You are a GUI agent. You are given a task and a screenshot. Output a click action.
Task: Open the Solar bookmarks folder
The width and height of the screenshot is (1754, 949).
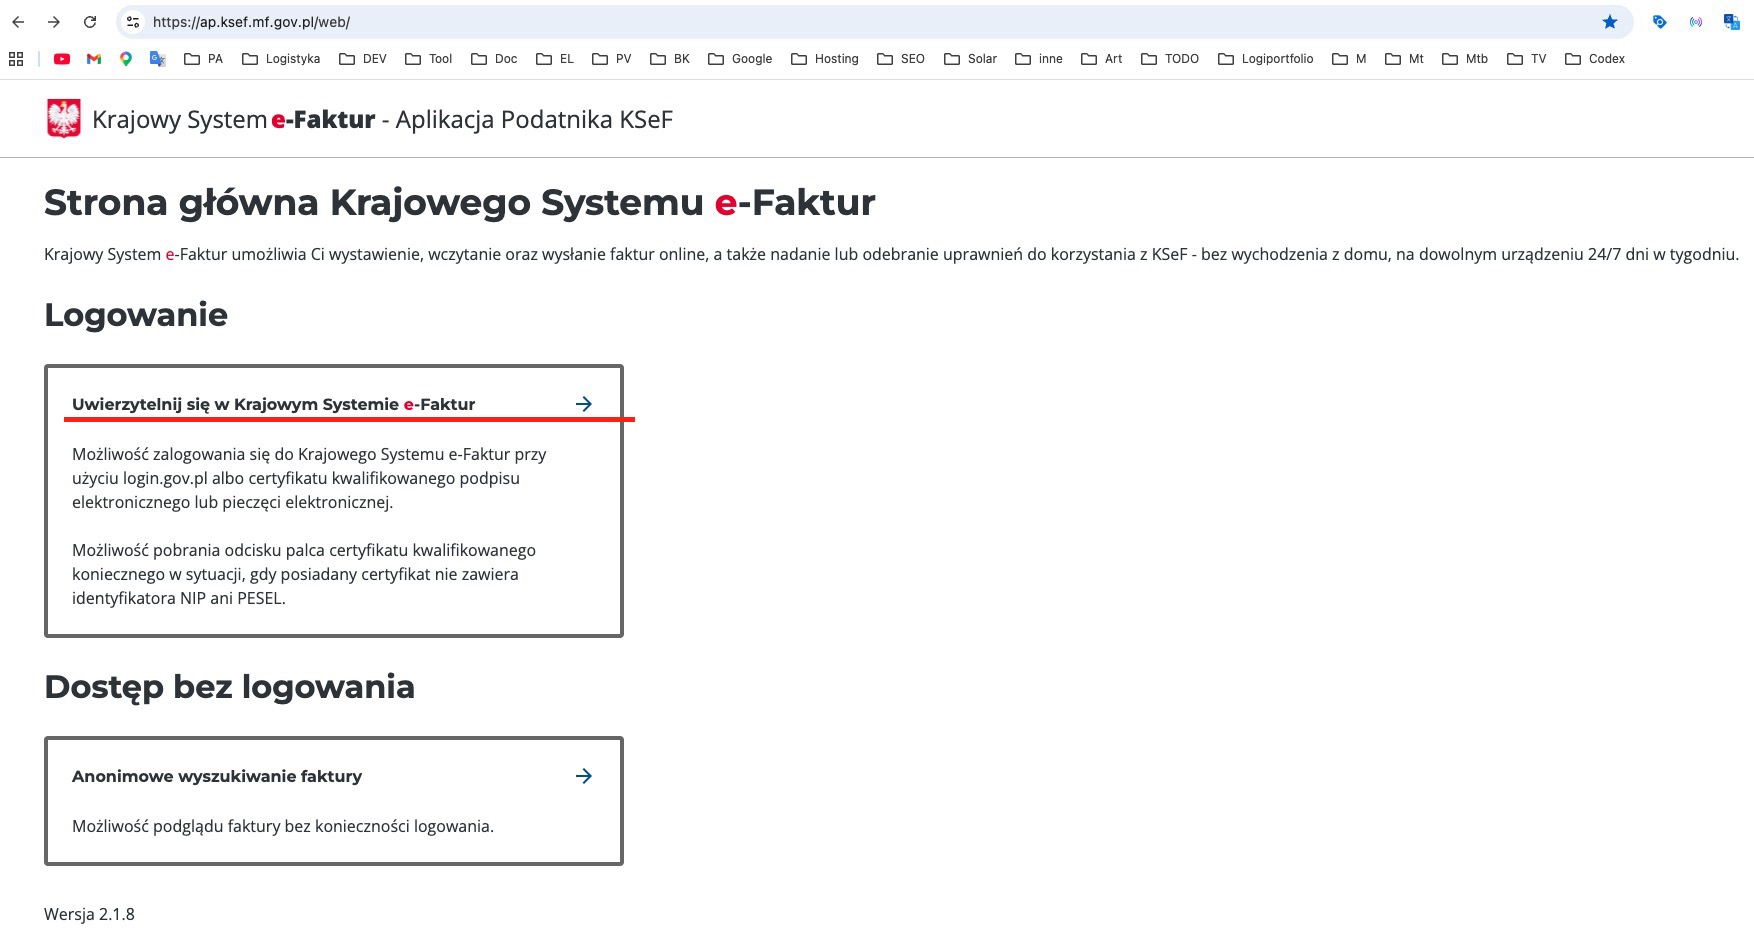971,59
